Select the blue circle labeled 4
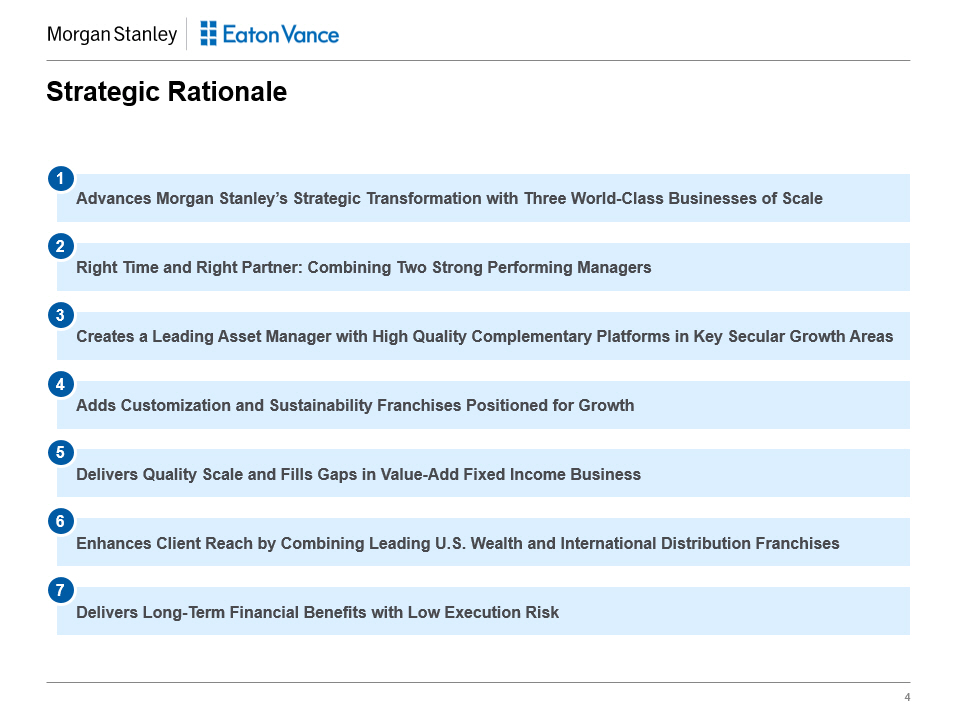The height and width of the screenshot is (714, 955). tap(60, 384)
